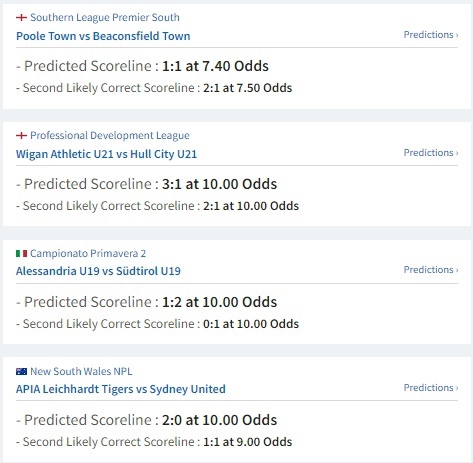Click the Australia flag beside New South Wales NPL
This screenshot has width=473, height=463.
pos(21,371)
